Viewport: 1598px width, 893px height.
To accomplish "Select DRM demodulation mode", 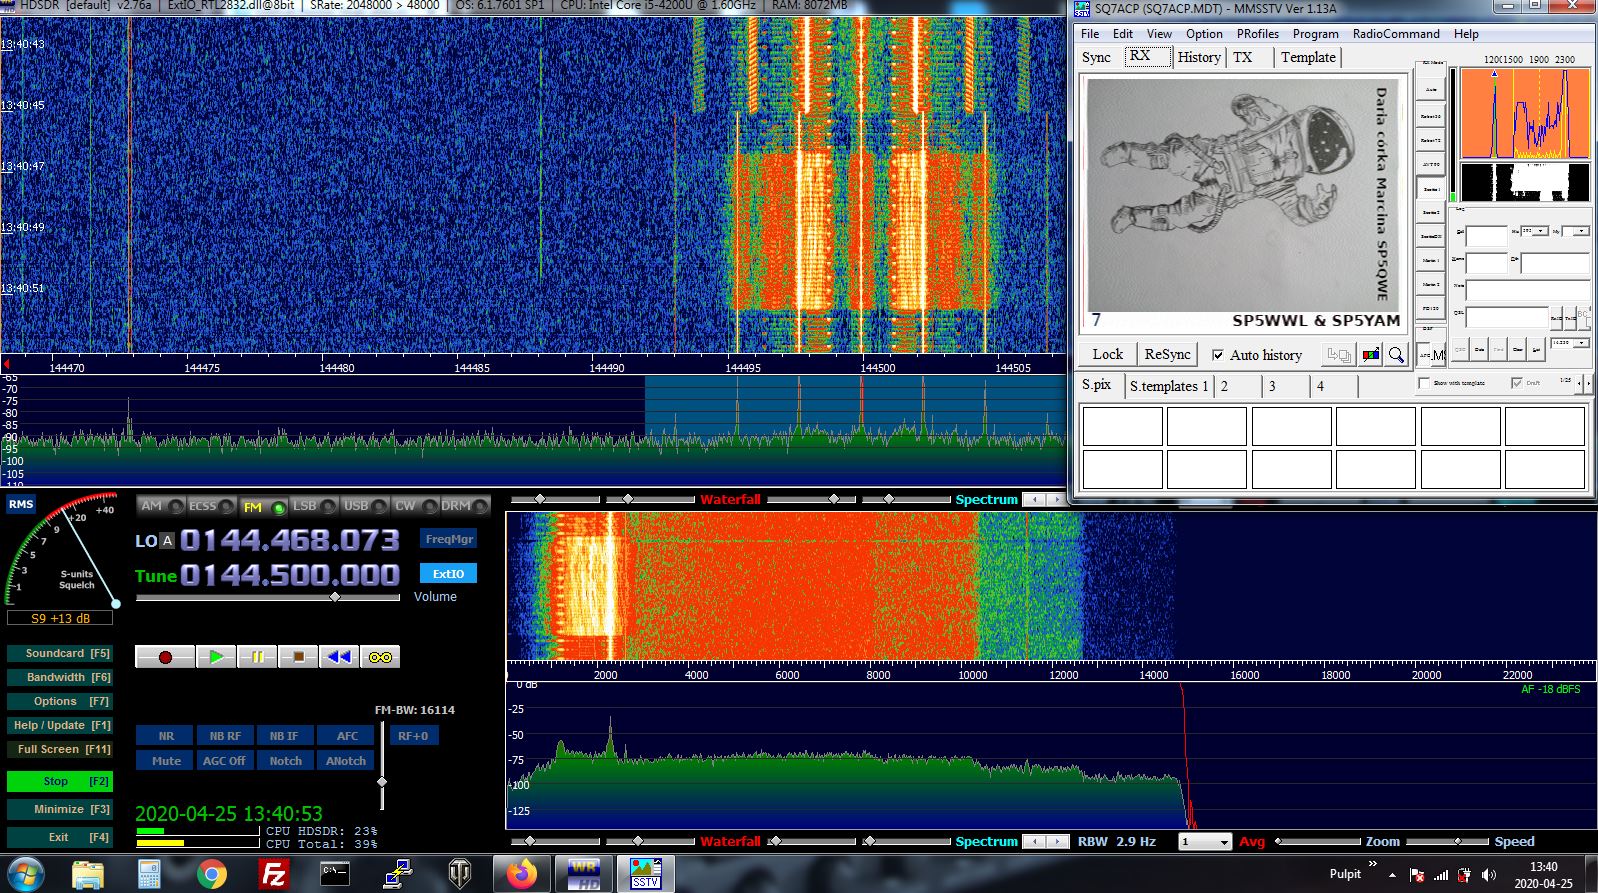I will point(465,506).
